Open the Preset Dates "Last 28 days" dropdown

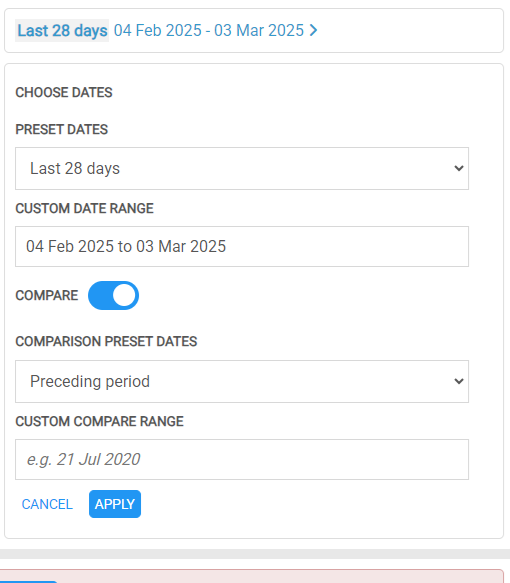[242, 168]
